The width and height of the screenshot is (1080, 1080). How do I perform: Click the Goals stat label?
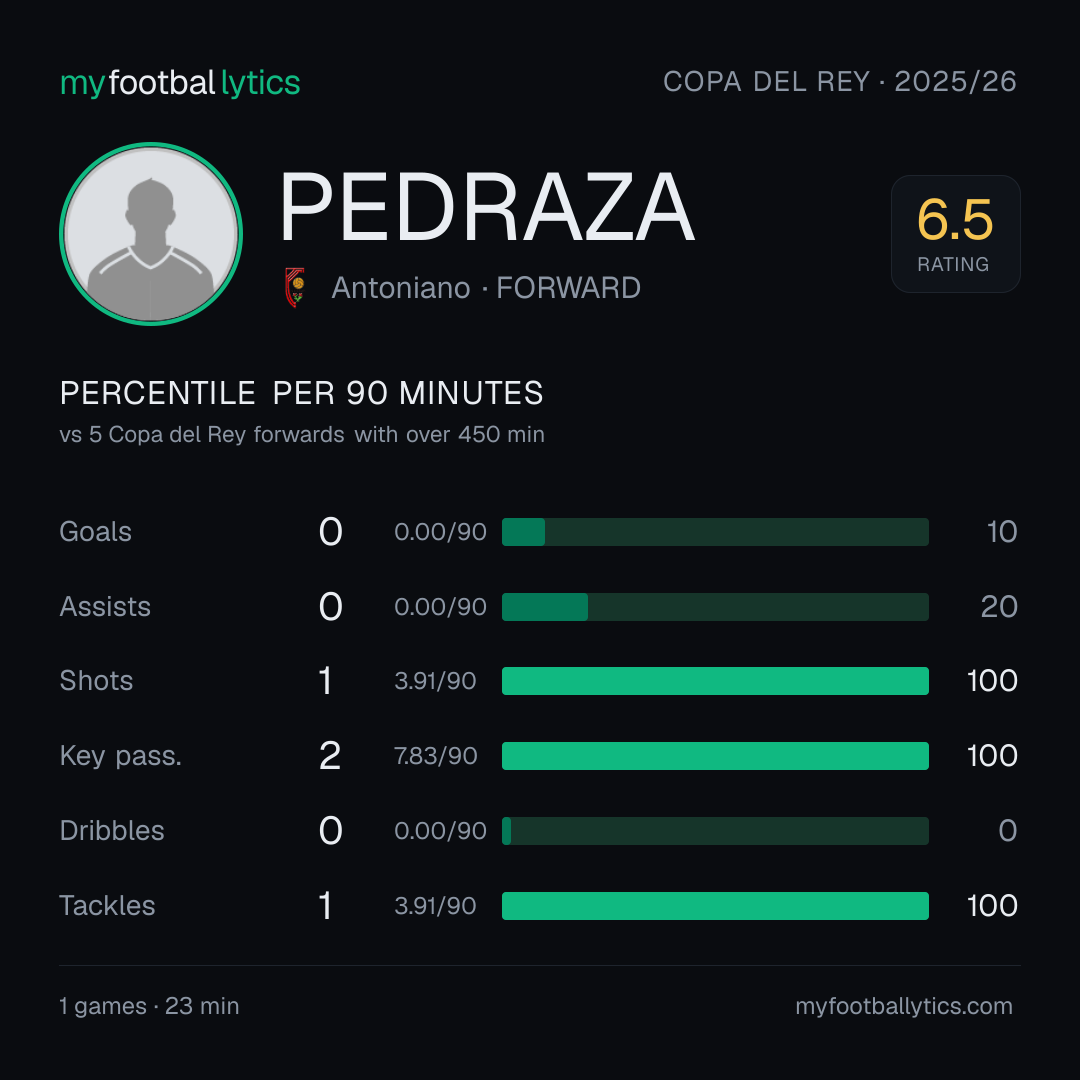pos(96,532)
